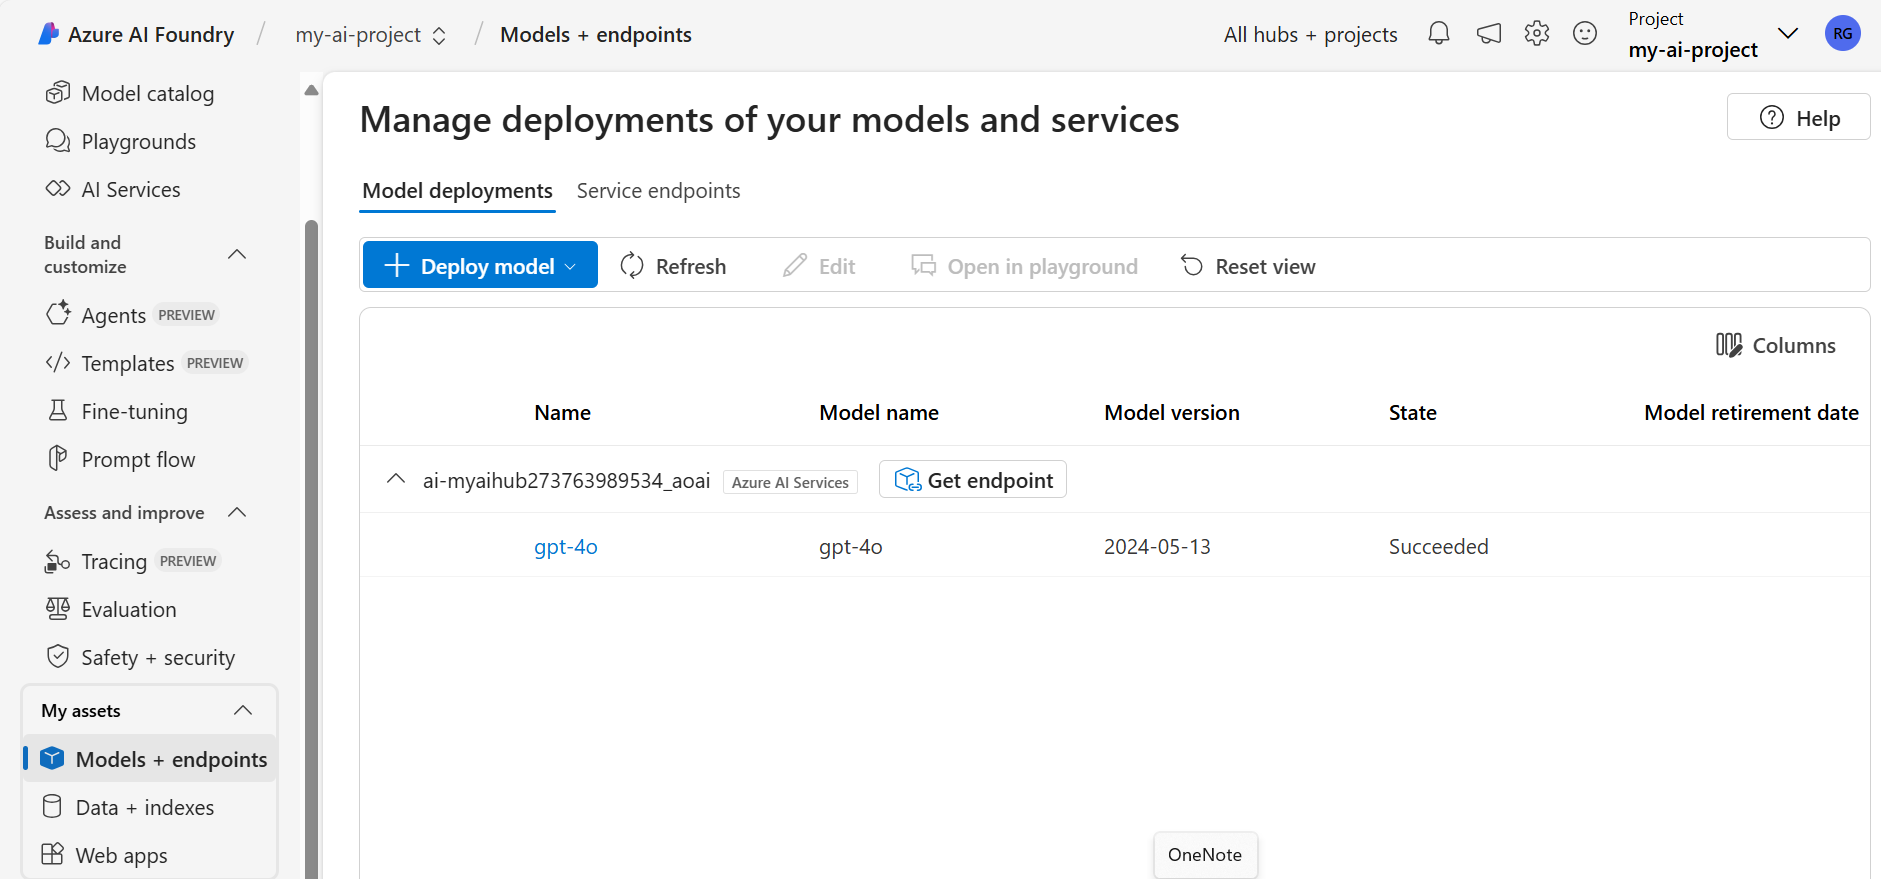Click the OneNote popup button
Viewport: 1881px width, 879px height.
[1205, 855]
